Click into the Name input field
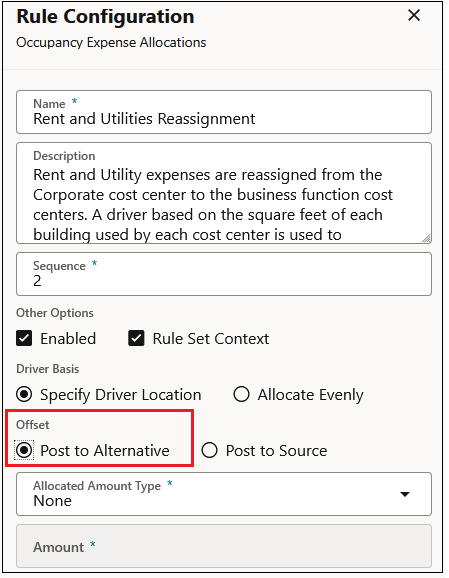 [x=226, y=113]
